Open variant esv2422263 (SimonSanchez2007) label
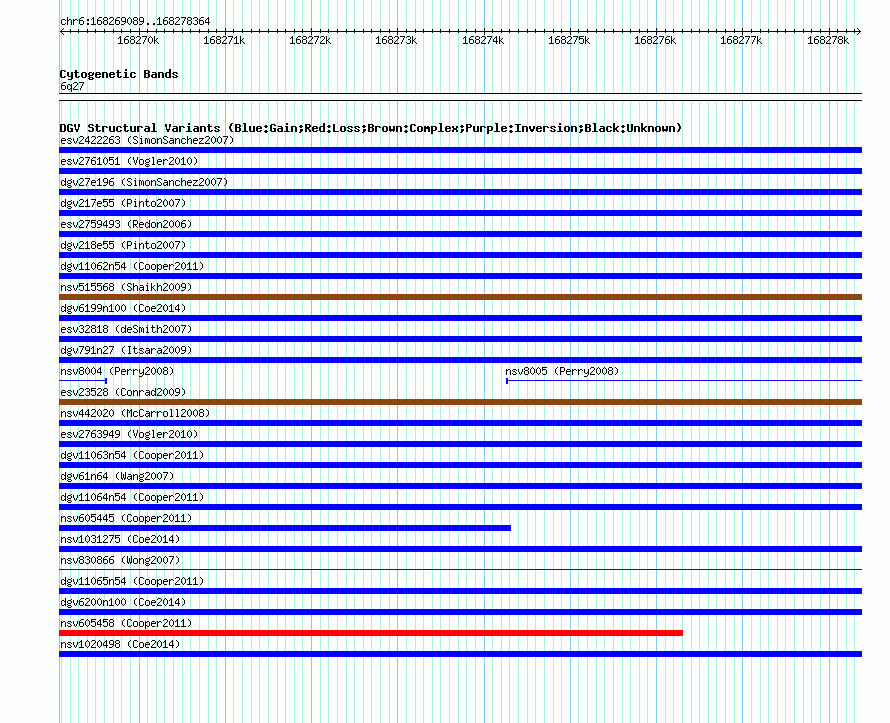Viewport: 890px width, 723px height. coord(147,140)
